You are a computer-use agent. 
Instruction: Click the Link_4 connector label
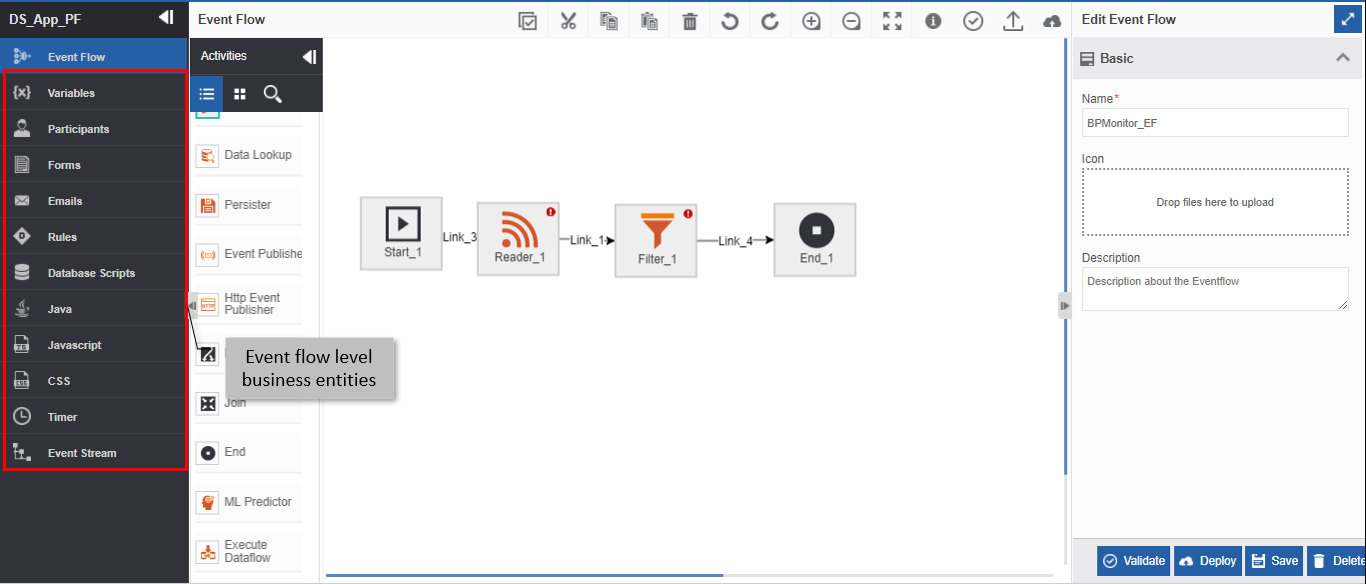(735, 241)
